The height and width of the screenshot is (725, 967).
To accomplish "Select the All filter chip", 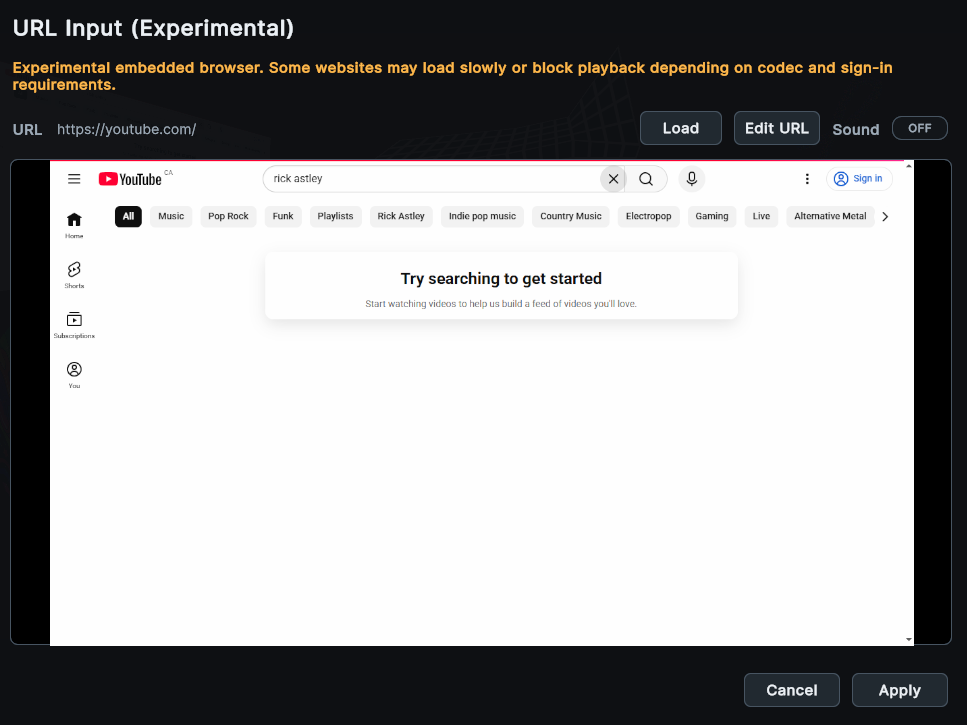I will [128, 216].
